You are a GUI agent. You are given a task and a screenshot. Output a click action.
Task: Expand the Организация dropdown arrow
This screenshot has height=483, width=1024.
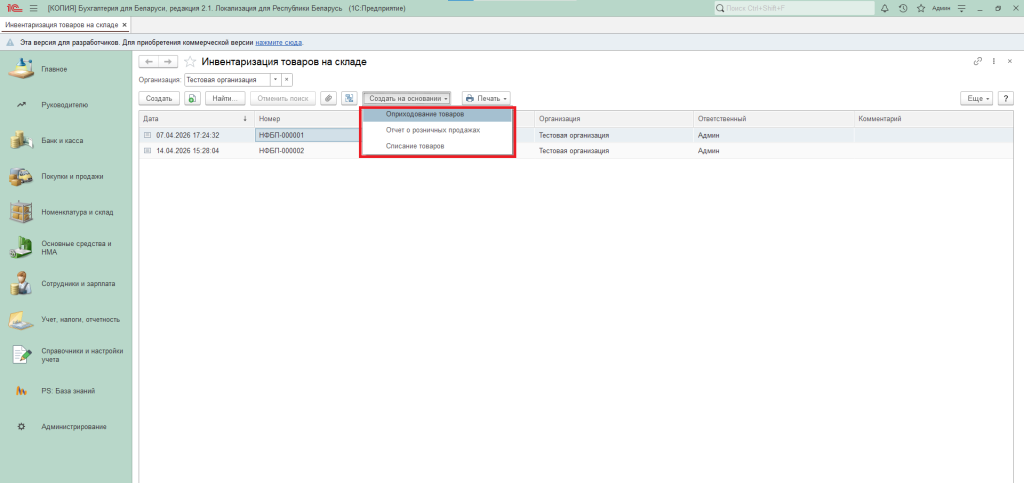(x=275, y=79)
